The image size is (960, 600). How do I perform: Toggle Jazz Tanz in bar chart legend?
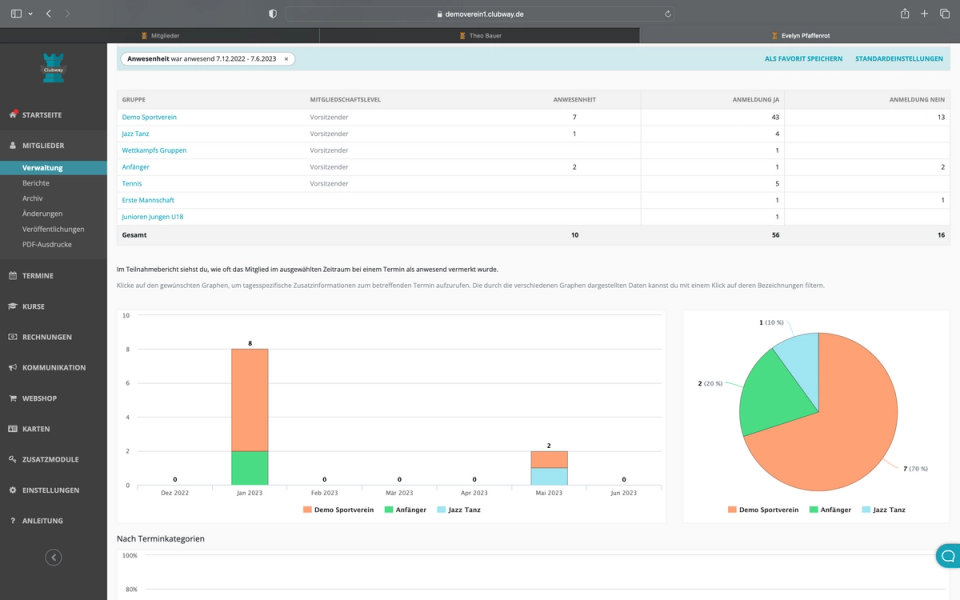459,509
